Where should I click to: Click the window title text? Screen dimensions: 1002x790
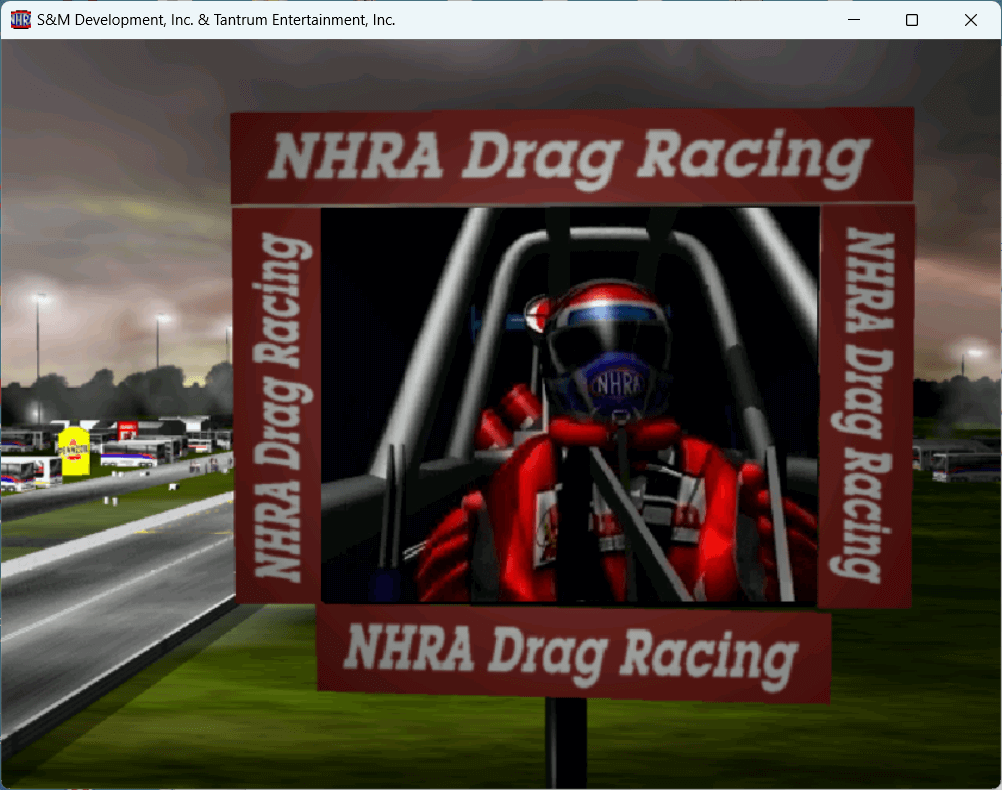(216, 20)
